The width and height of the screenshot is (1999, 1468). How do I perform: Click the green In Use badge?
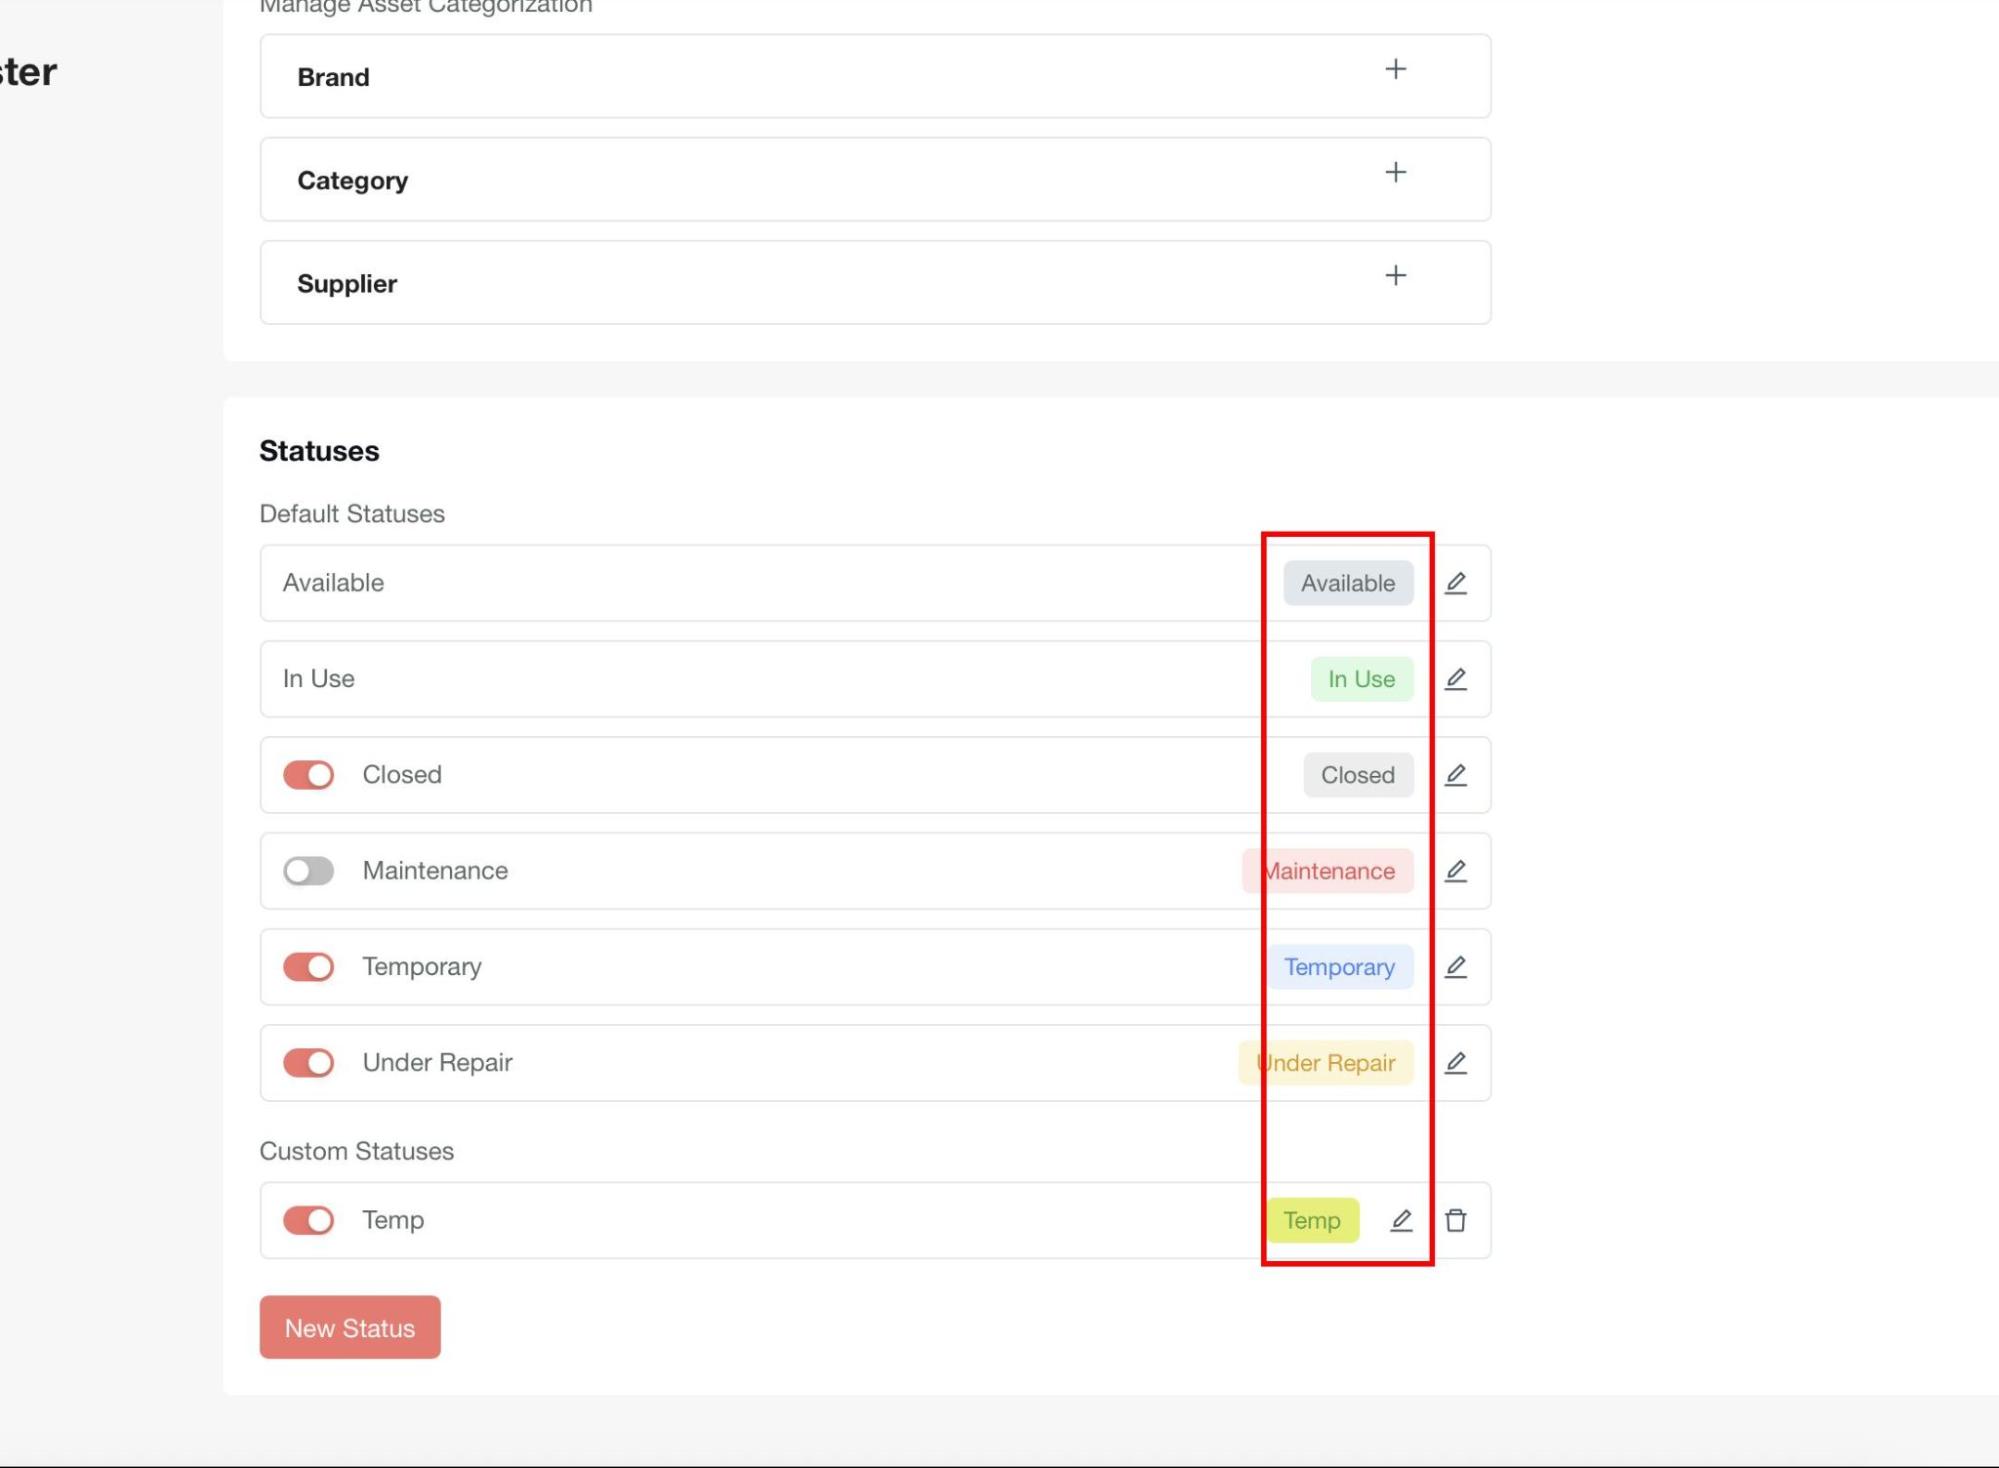(1361, 679)
